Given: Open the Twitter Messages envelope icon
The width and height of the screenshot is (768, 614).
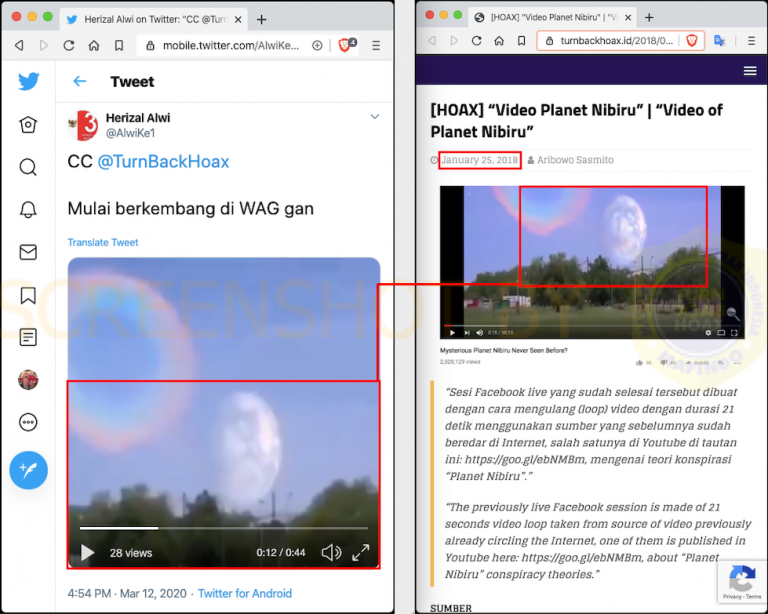Looking at the screenshot, I should [28, 252].
